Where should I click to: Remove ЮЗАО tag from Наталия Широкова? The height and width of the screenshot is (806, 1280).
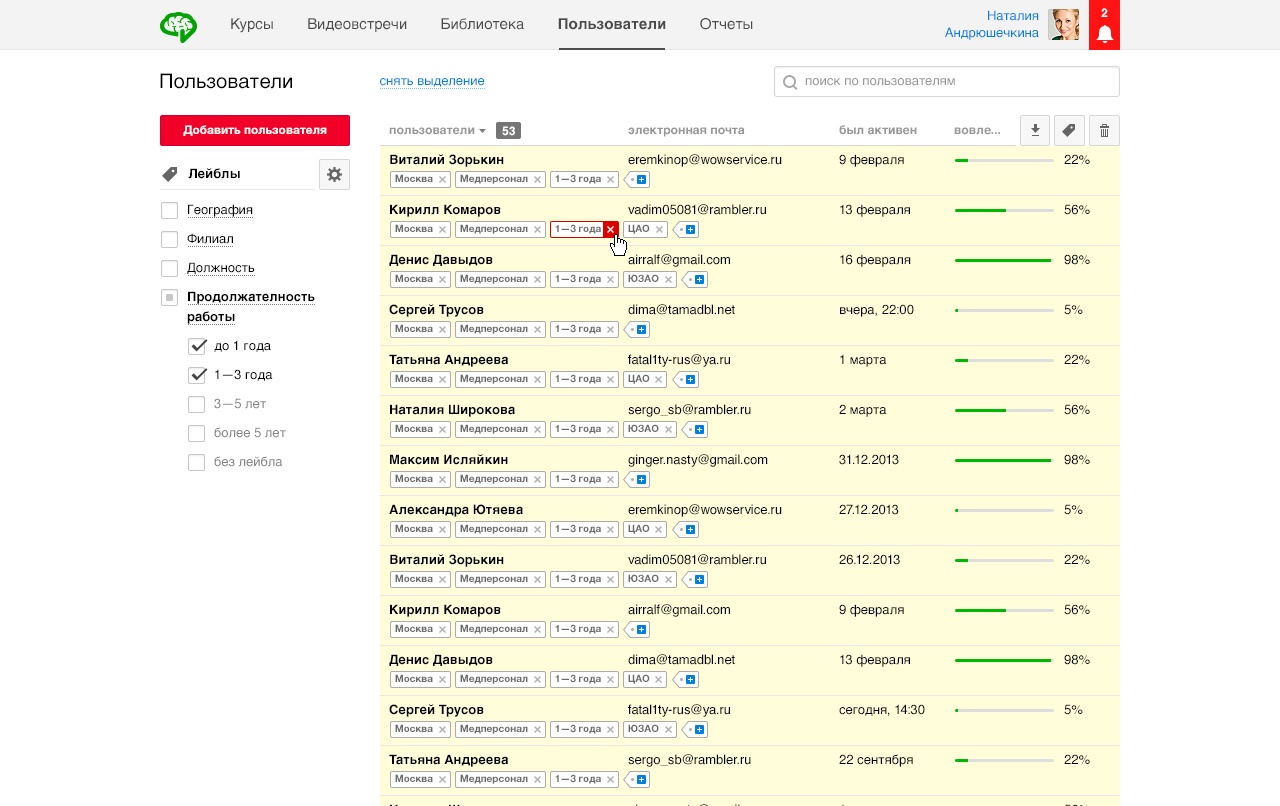pyautogui.click(x=669, y=429)
